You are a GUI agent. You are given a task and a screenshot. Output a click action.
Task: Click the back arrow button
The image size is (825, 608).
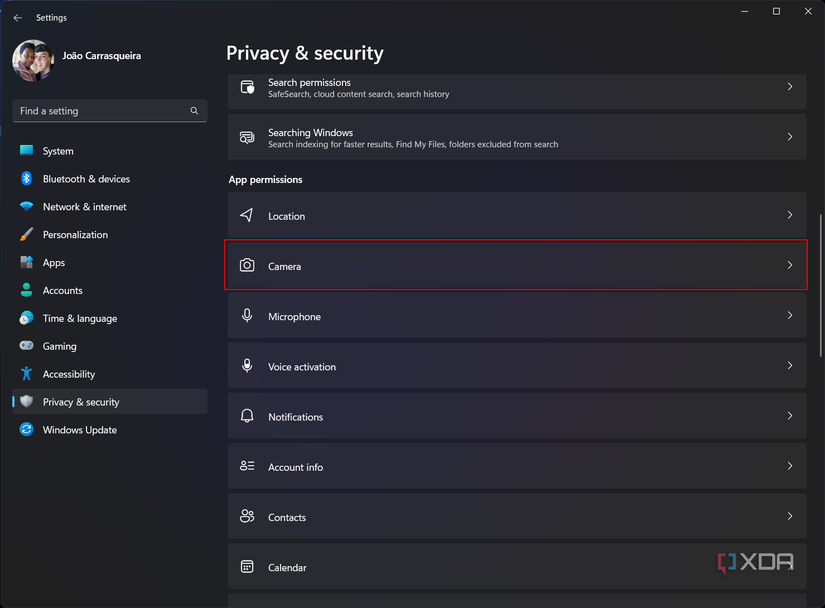coord(17,18)
